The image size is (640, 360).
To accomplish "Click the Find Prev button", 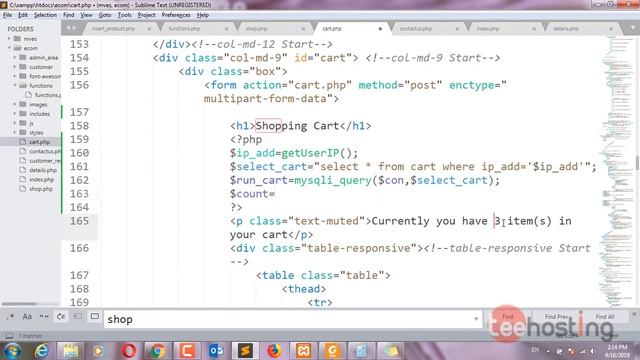I will [x=556, y=317].
